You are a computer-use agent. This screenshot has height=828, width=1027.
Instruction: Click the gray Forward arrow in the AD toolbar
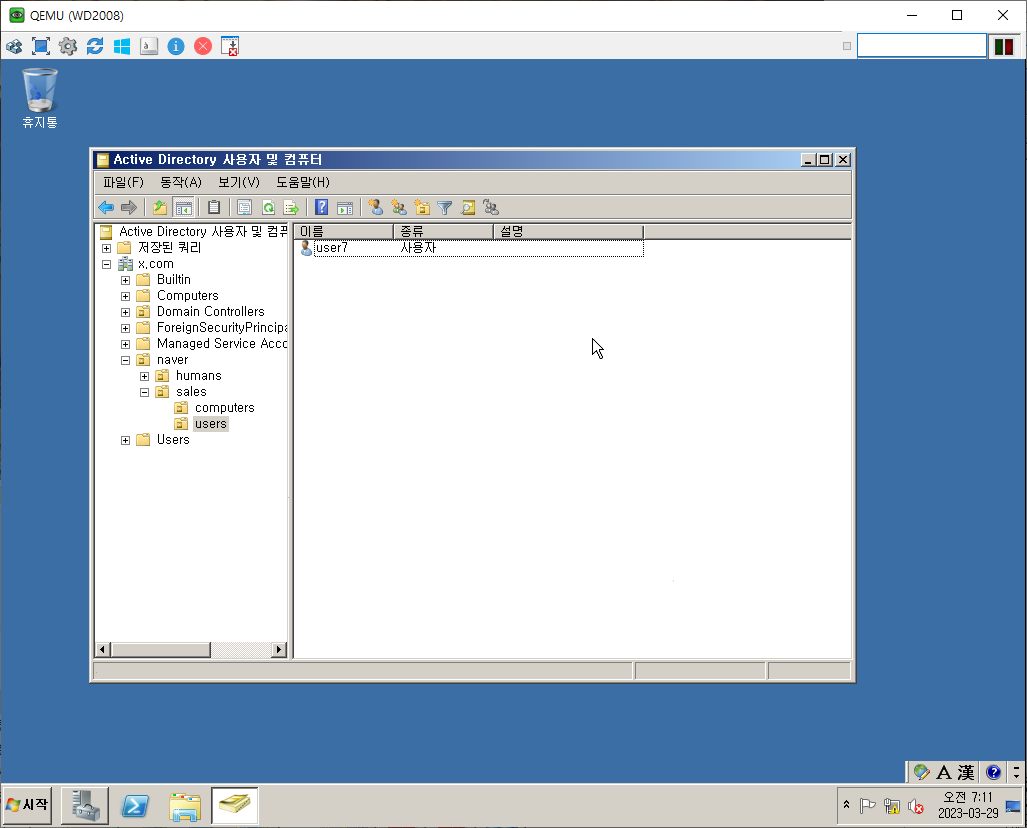point(129,208)
